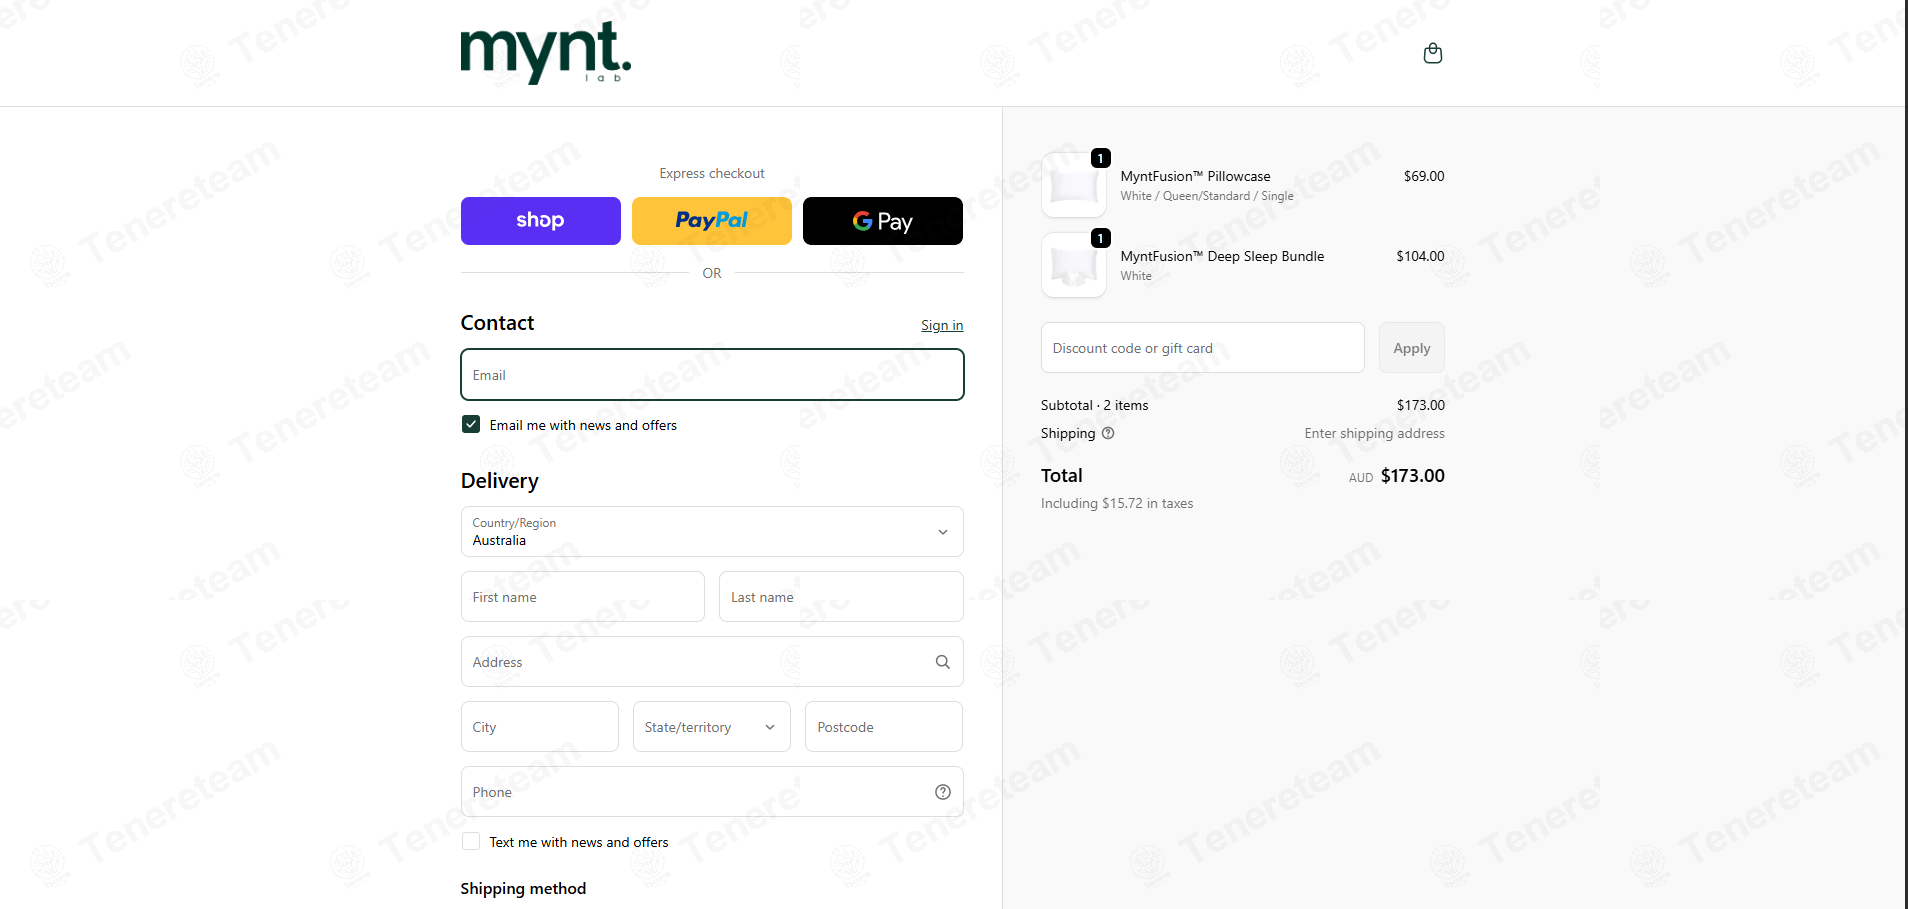This screenshot has height=909, width=1908.
Task: Click the Subtotal · 2 items label
Action: click(1095, 405)
